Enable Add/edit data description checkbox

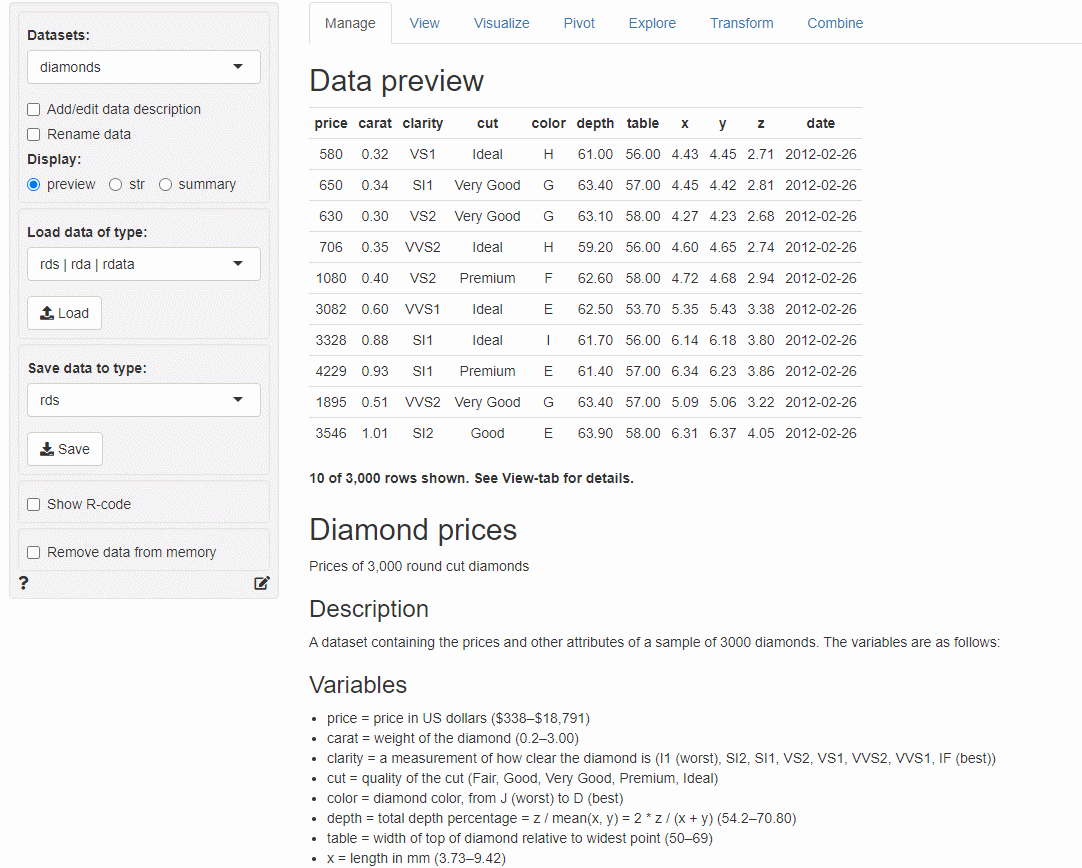pyautogui.click(x=34, y=109)
